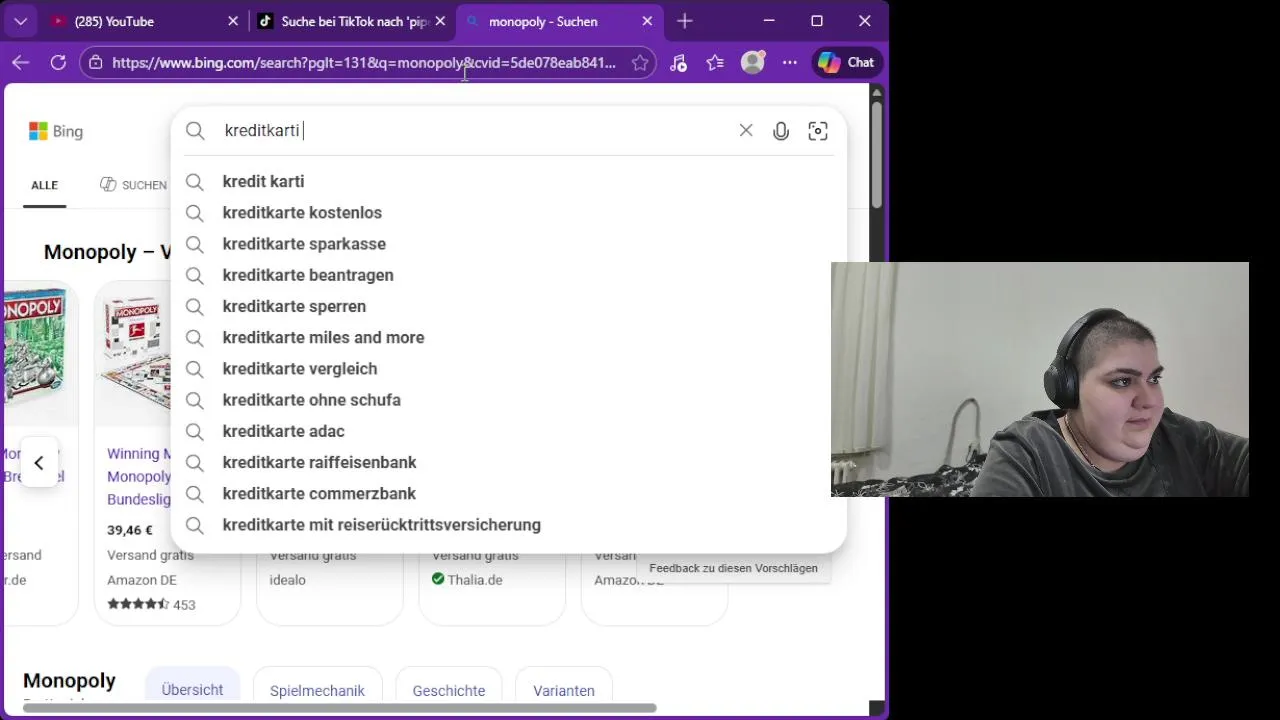
Task: Go back with carousel left arrow
Action: pos(39,463)
